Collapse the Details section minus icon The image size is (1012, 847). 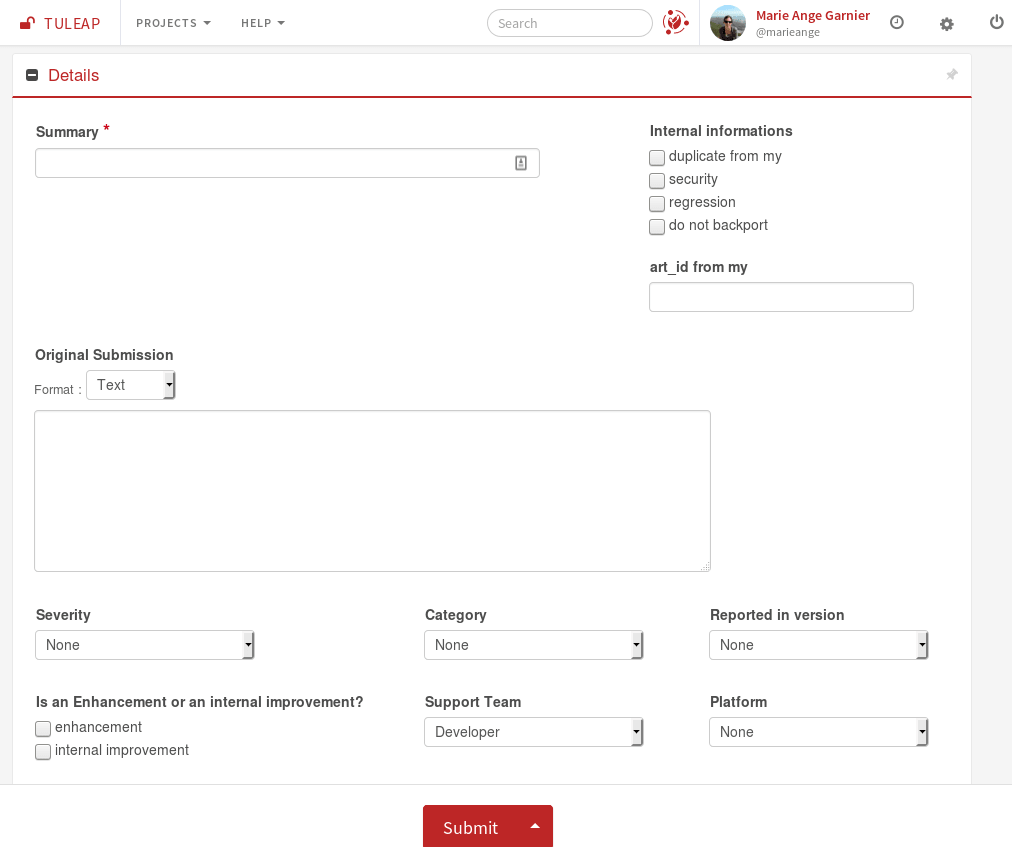[32, 75]
